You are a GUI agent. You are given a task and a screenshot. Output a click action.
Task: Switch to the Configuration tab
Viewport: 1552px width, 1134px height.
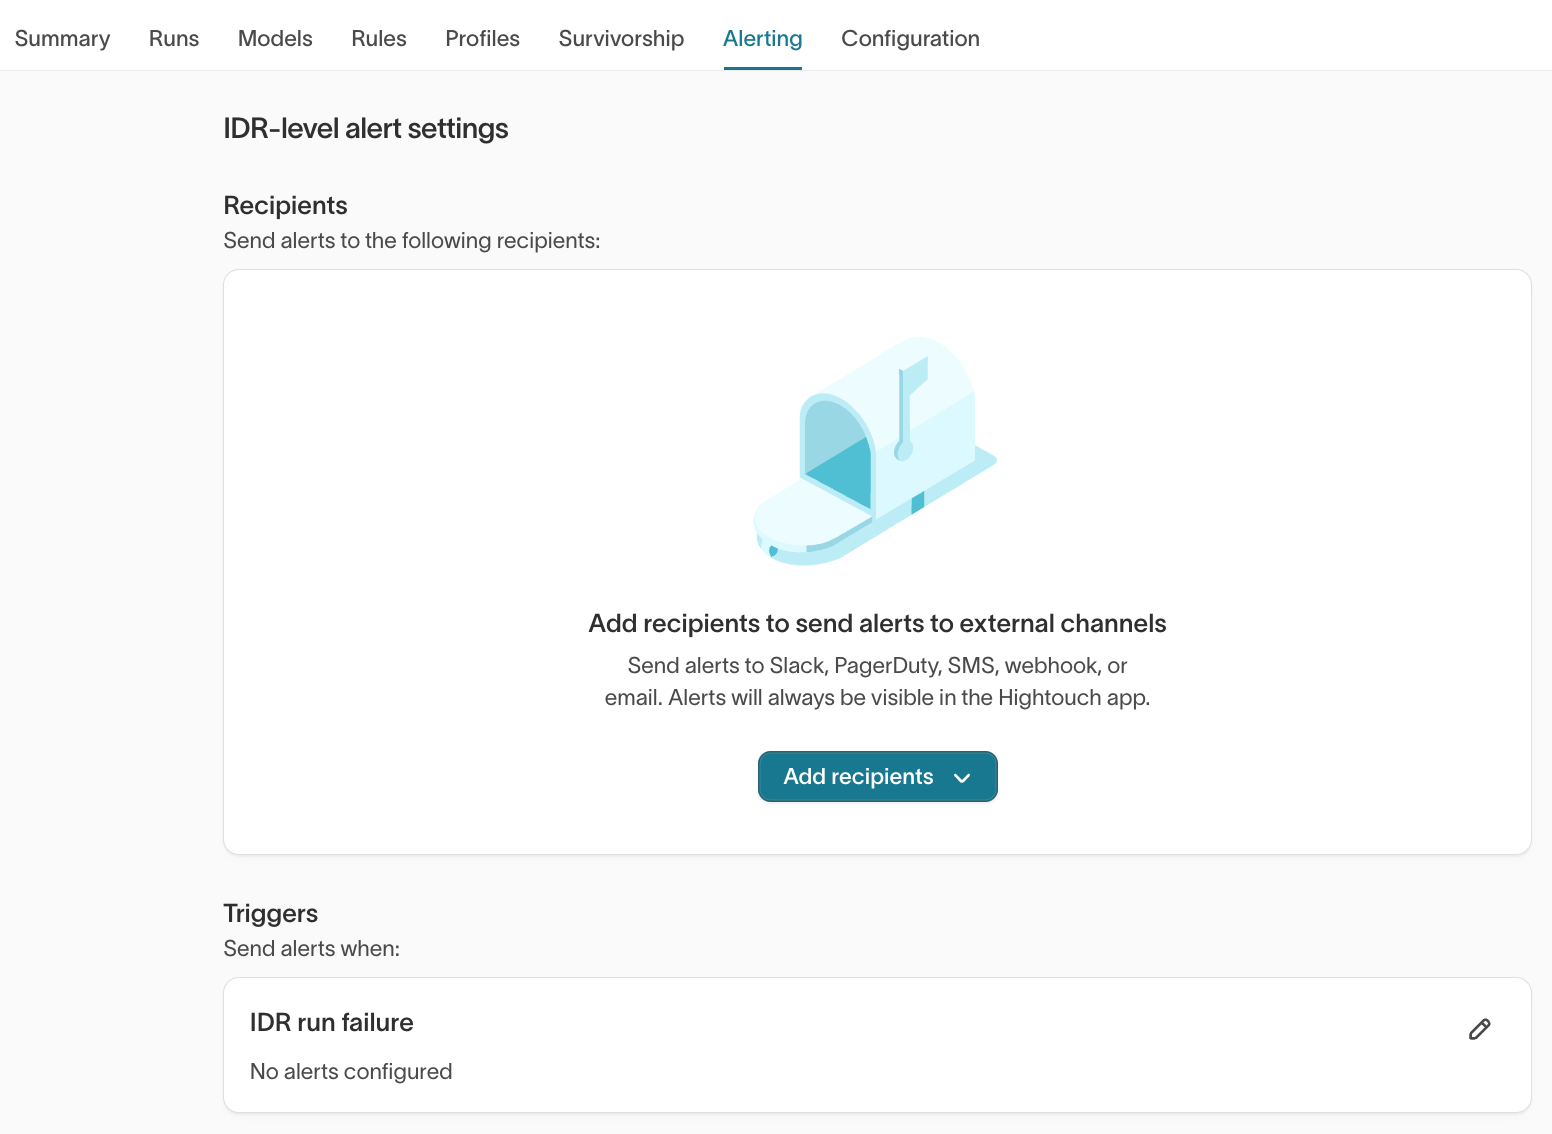pyautogui.click(x=910, y=38)
